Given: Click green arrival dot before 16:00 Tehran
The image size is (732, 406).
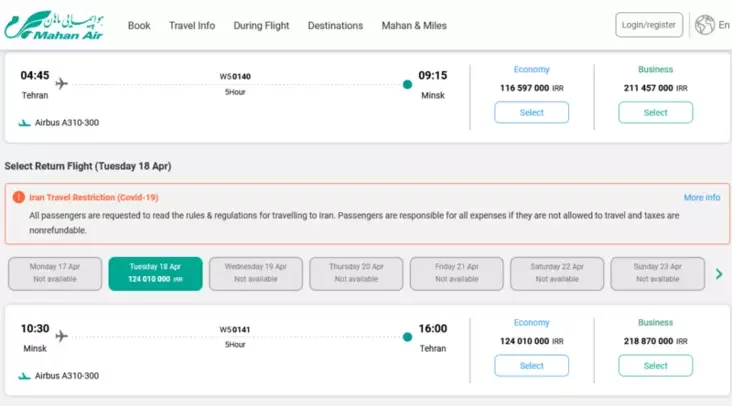Looking at the screenshot, I should tap(407, 337).
